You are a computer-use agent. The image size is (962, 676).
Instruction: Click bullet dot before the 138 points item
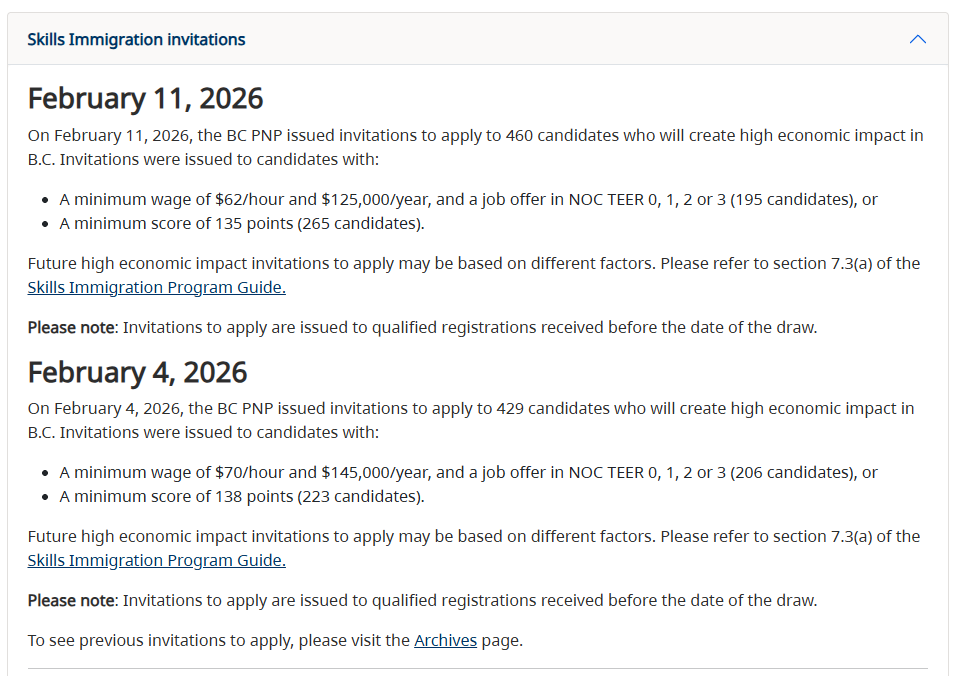[46, 497]
